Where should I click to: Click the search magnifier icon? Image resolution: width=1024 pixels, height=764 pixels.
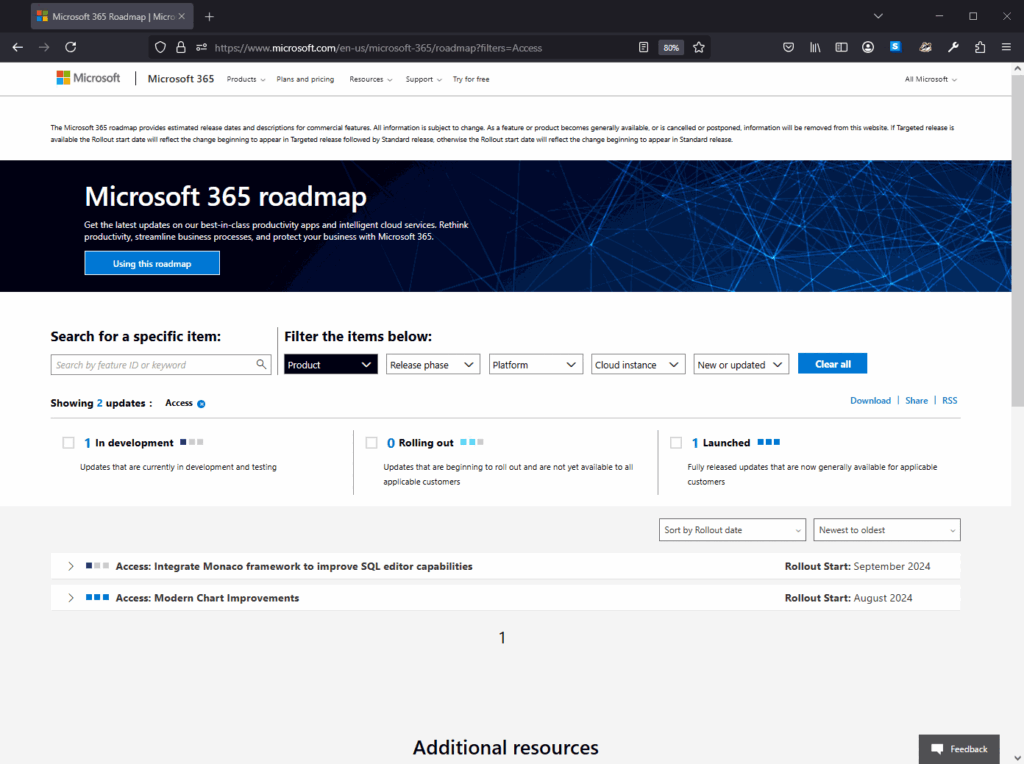pos(261,364)
